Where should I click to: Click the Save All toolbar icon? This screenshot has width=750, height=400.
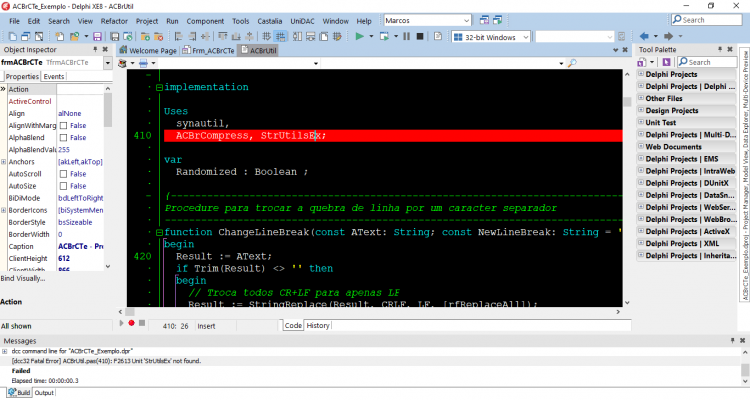click(115, 36)
